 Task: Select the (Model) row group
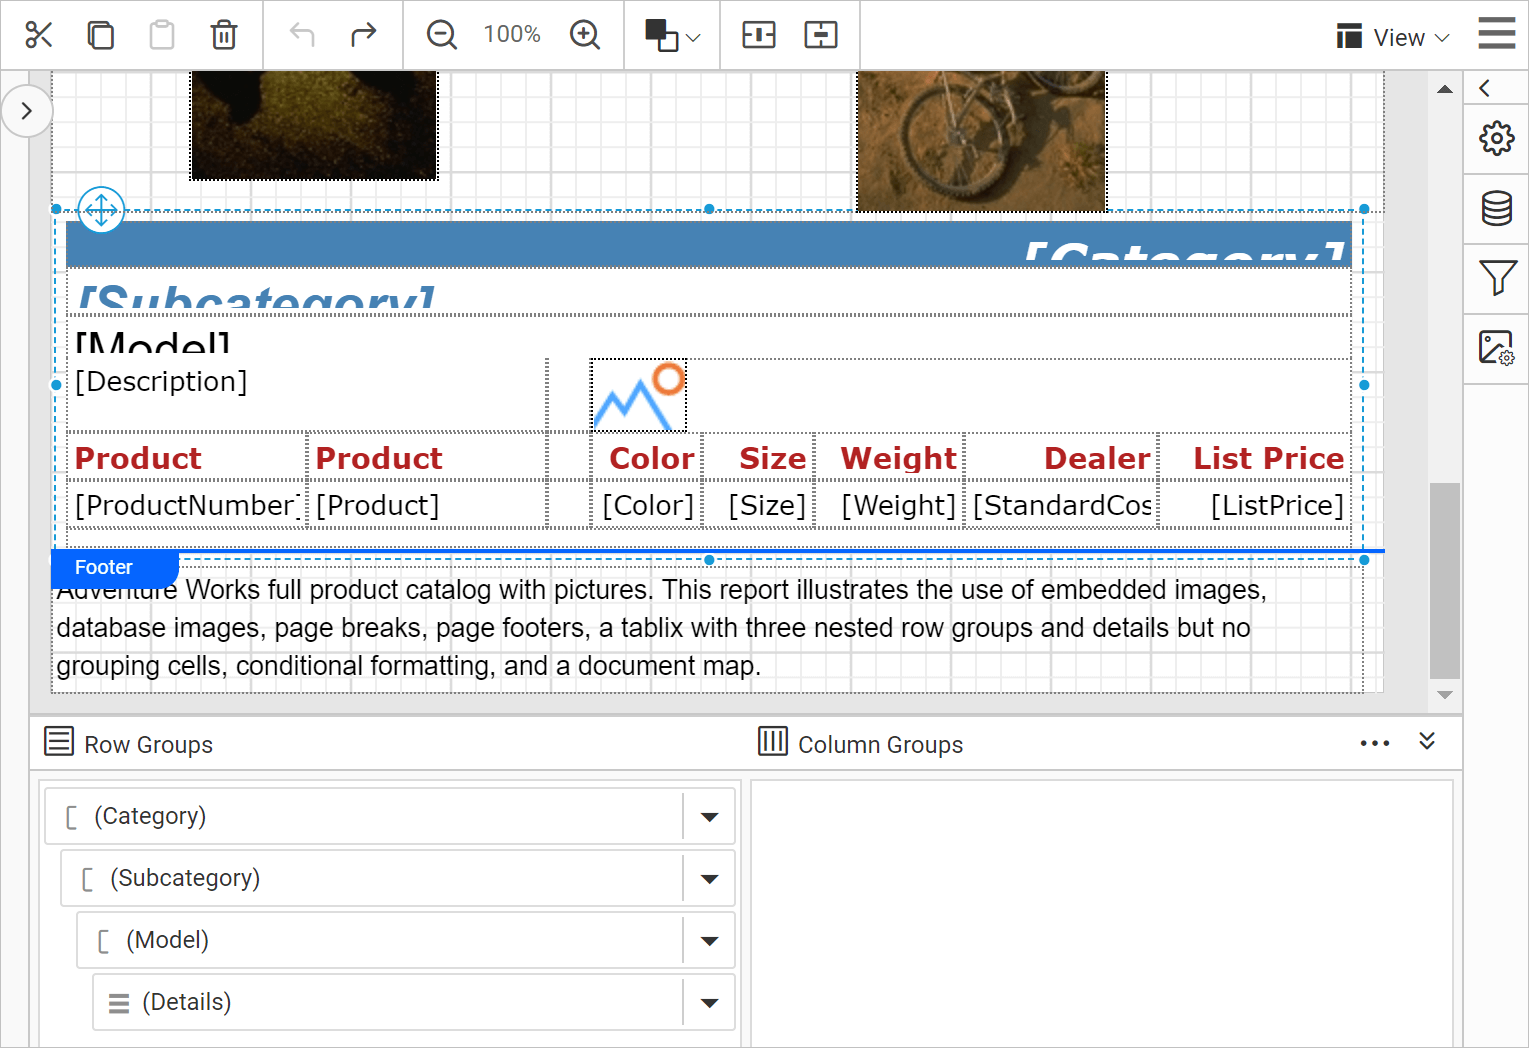tap(381, 940)
